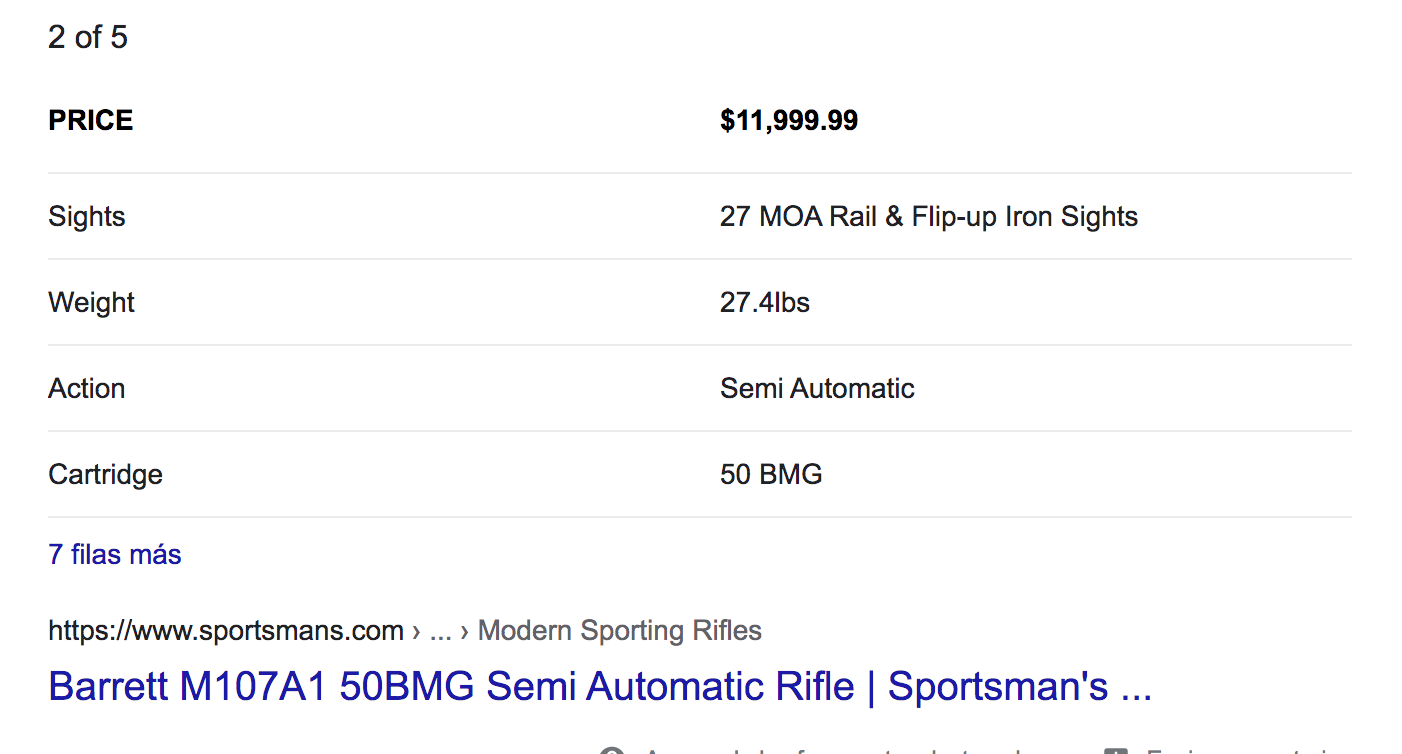Select the 27.4lbs weight value
Image resolution: width=1402 pixels, height=754 pixels.
[765, 303]
